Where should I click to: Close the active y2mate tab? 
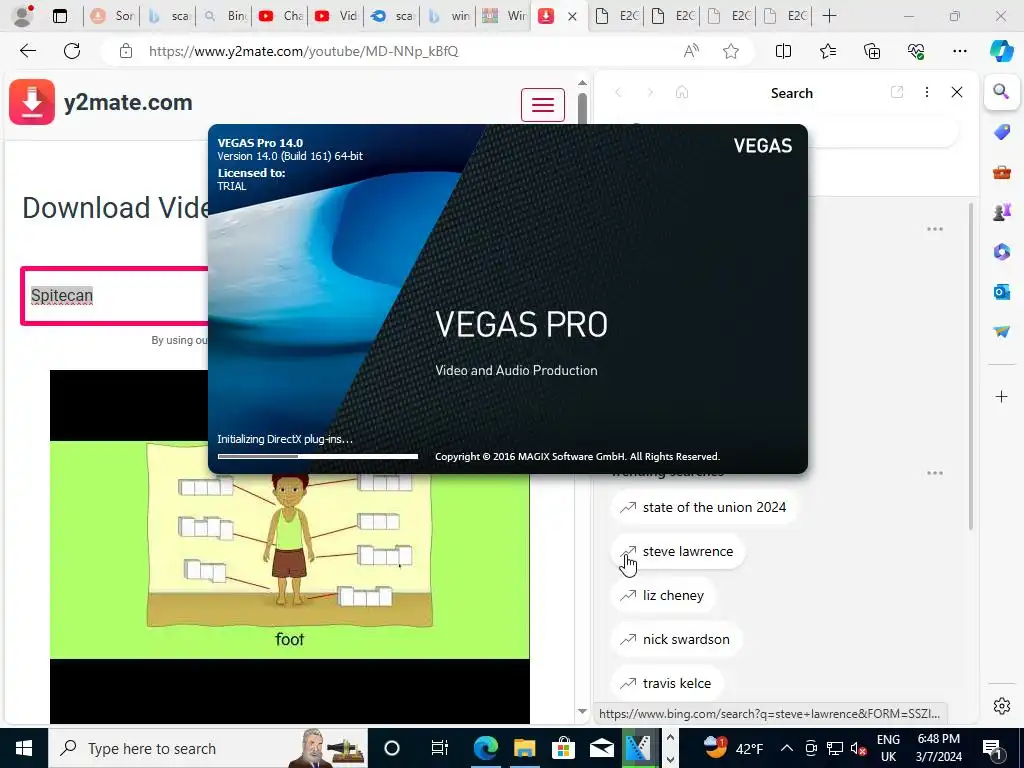click(x=572, y=16)
